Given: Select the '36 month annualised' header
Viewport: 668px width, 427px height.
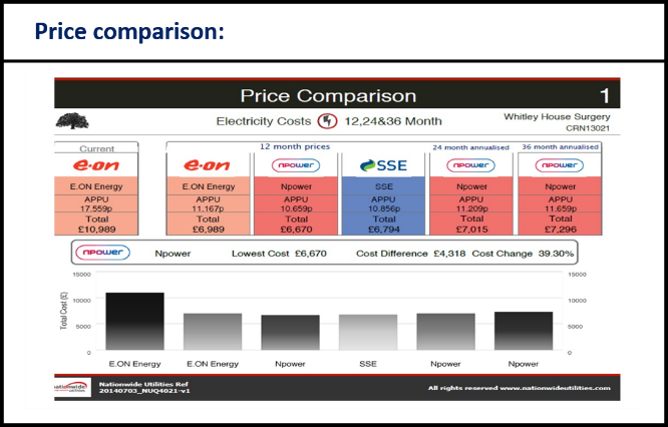Looking at the screenshot, I should (560, 147).
